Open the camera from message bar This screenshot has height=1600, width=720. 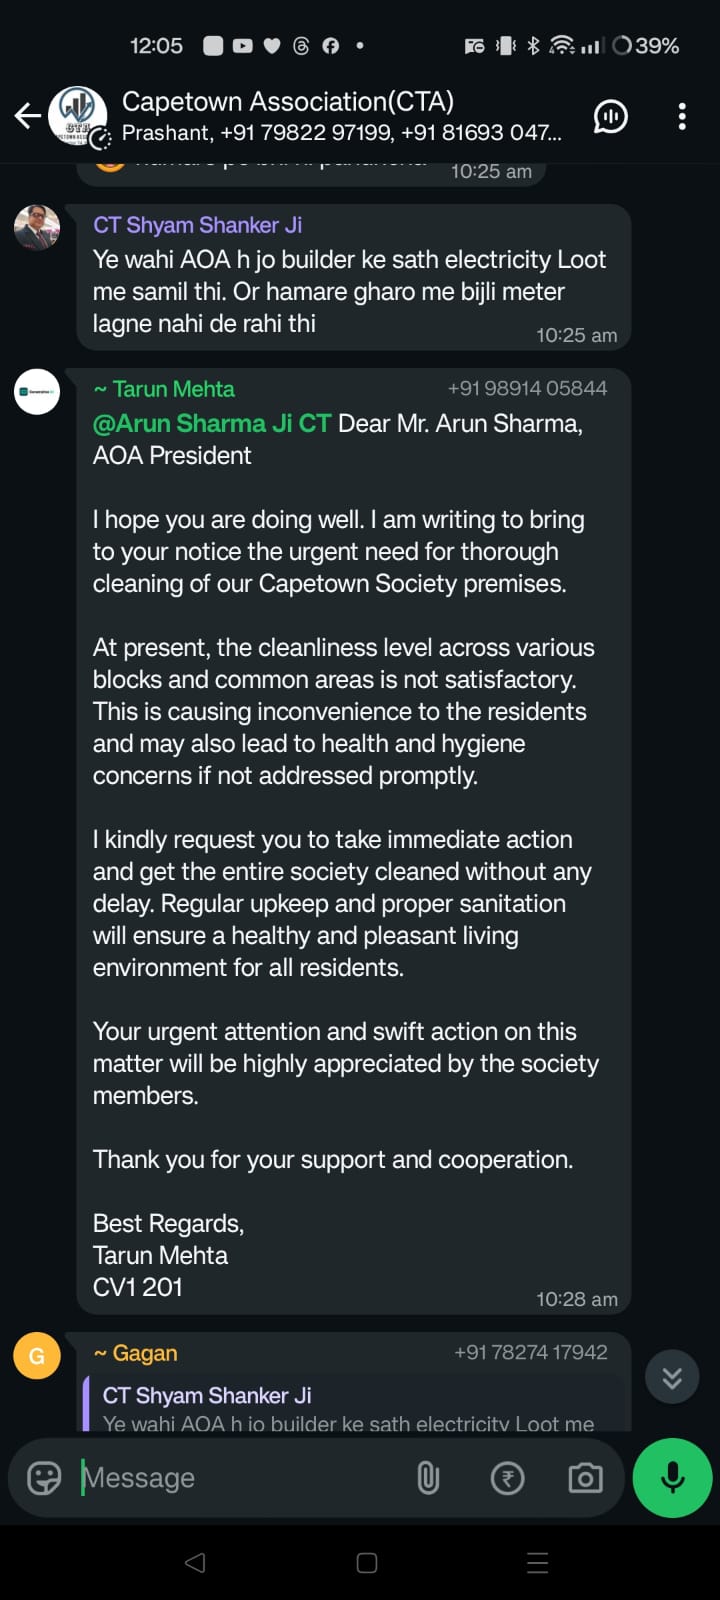(x=585, y=1477)
